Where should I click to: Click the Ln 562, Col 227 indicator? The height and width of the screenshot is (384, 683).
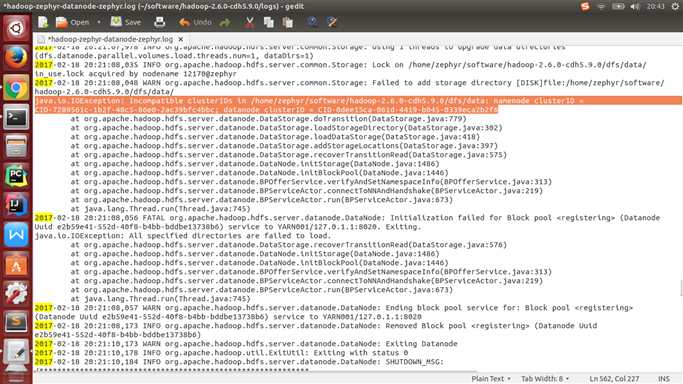pyautogui.click(x=614, y=379)
